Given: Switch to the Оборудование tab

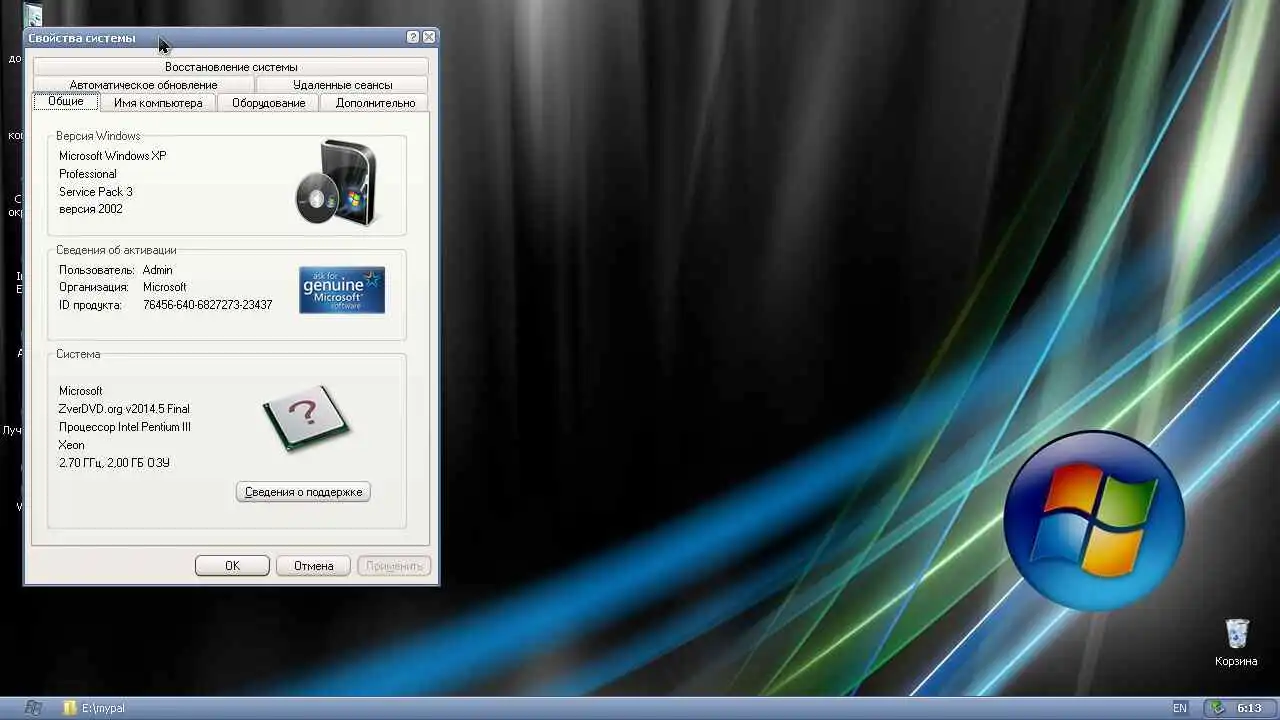Looking at the screenshot, I should pos(269,103).
